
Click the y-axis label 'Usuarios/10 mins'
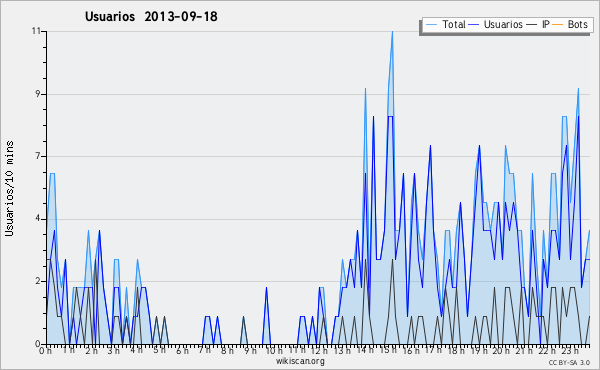coord(9,188)
